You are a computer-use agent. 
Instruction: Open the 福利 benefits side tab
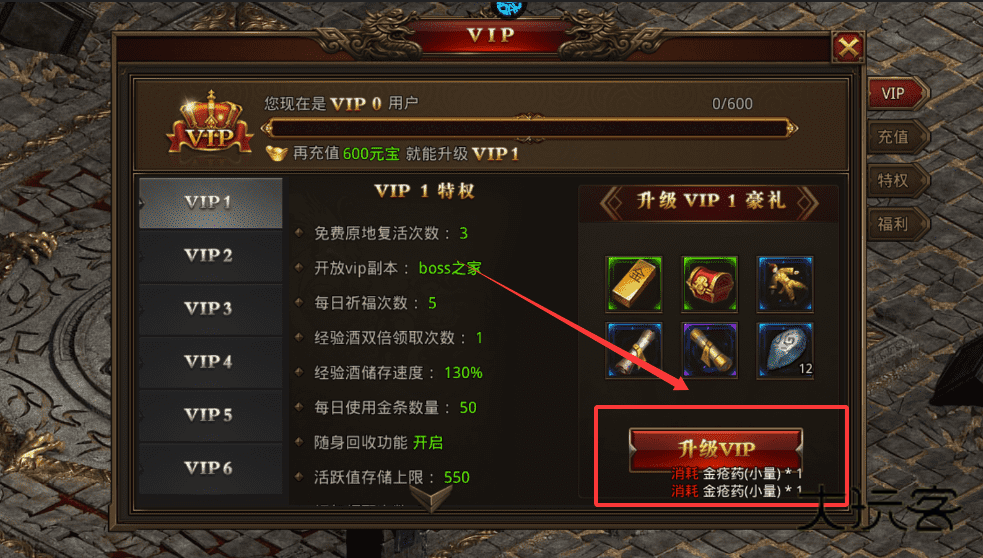click(897, 224)
